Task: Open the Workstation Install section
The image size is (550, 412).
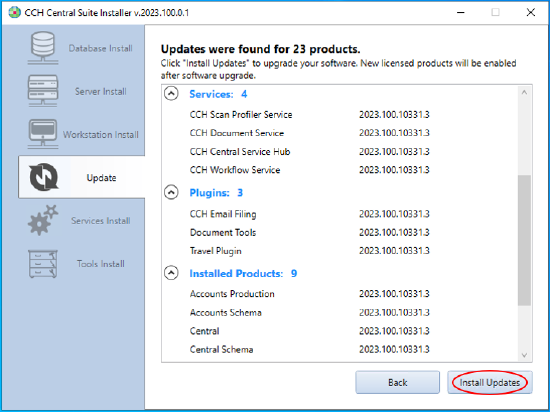Action: [101, 135]
